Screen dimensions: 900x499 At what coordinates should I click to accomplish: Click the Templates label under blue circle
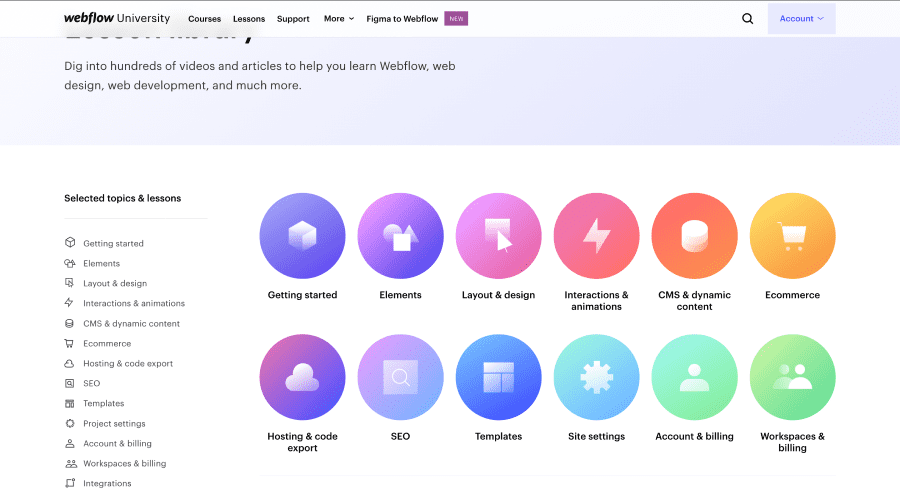(x=498, y=436)
